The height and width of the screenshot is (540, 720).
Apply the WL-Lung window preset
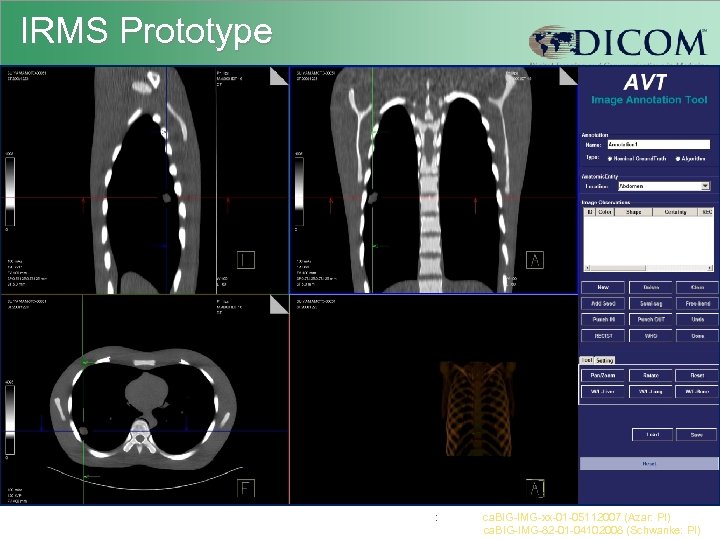[651, 392]
